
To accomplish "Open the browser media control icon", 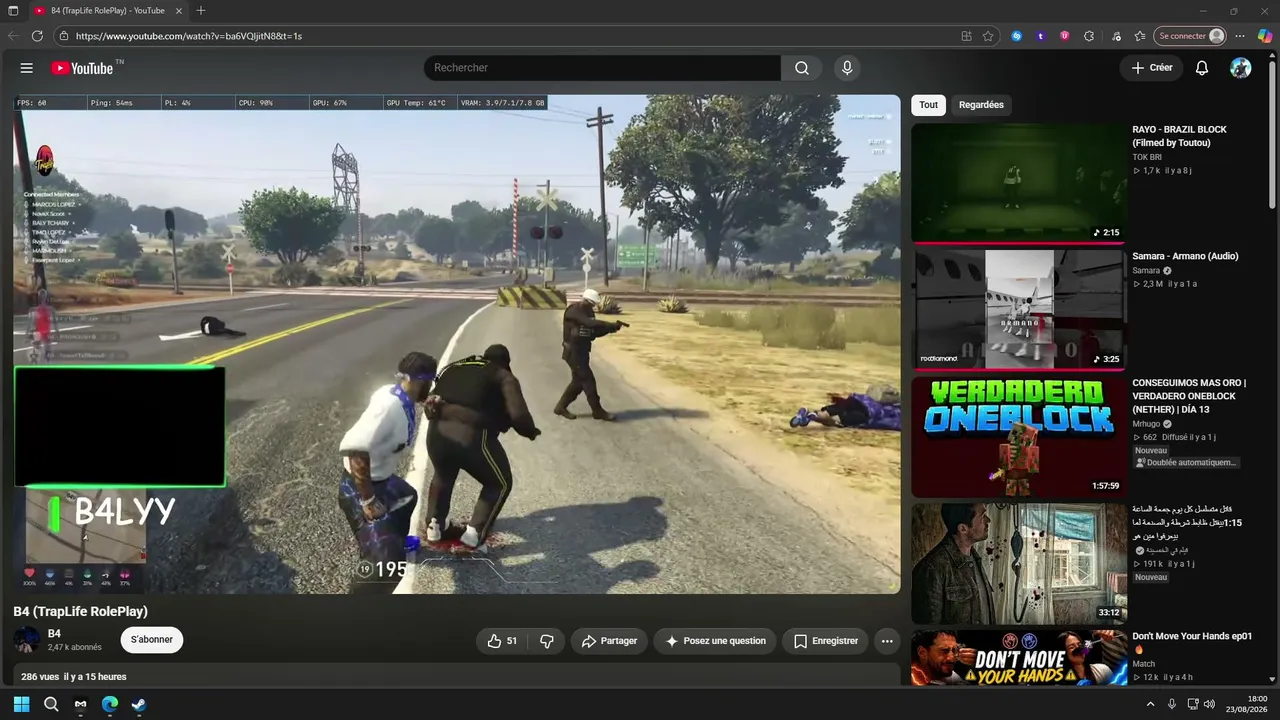I will 1116,36.
